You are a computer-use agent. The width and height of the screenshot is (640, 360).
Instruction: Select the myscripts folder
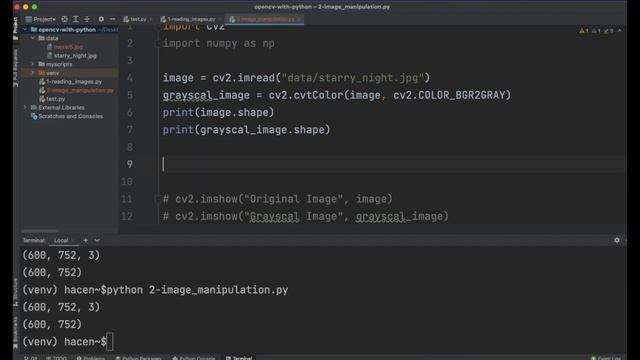point(55,64)
